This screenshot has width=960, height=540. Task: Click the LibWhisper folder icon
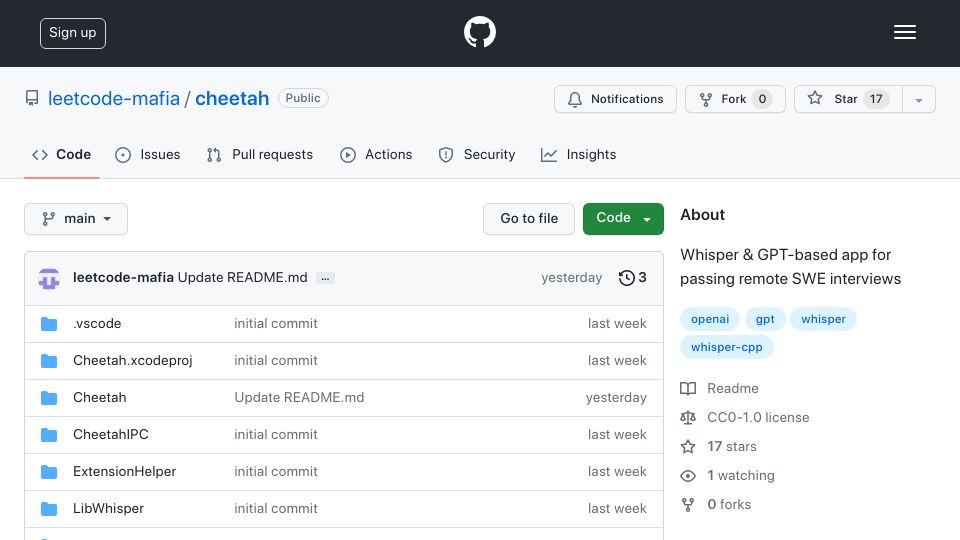click(49, 509)
